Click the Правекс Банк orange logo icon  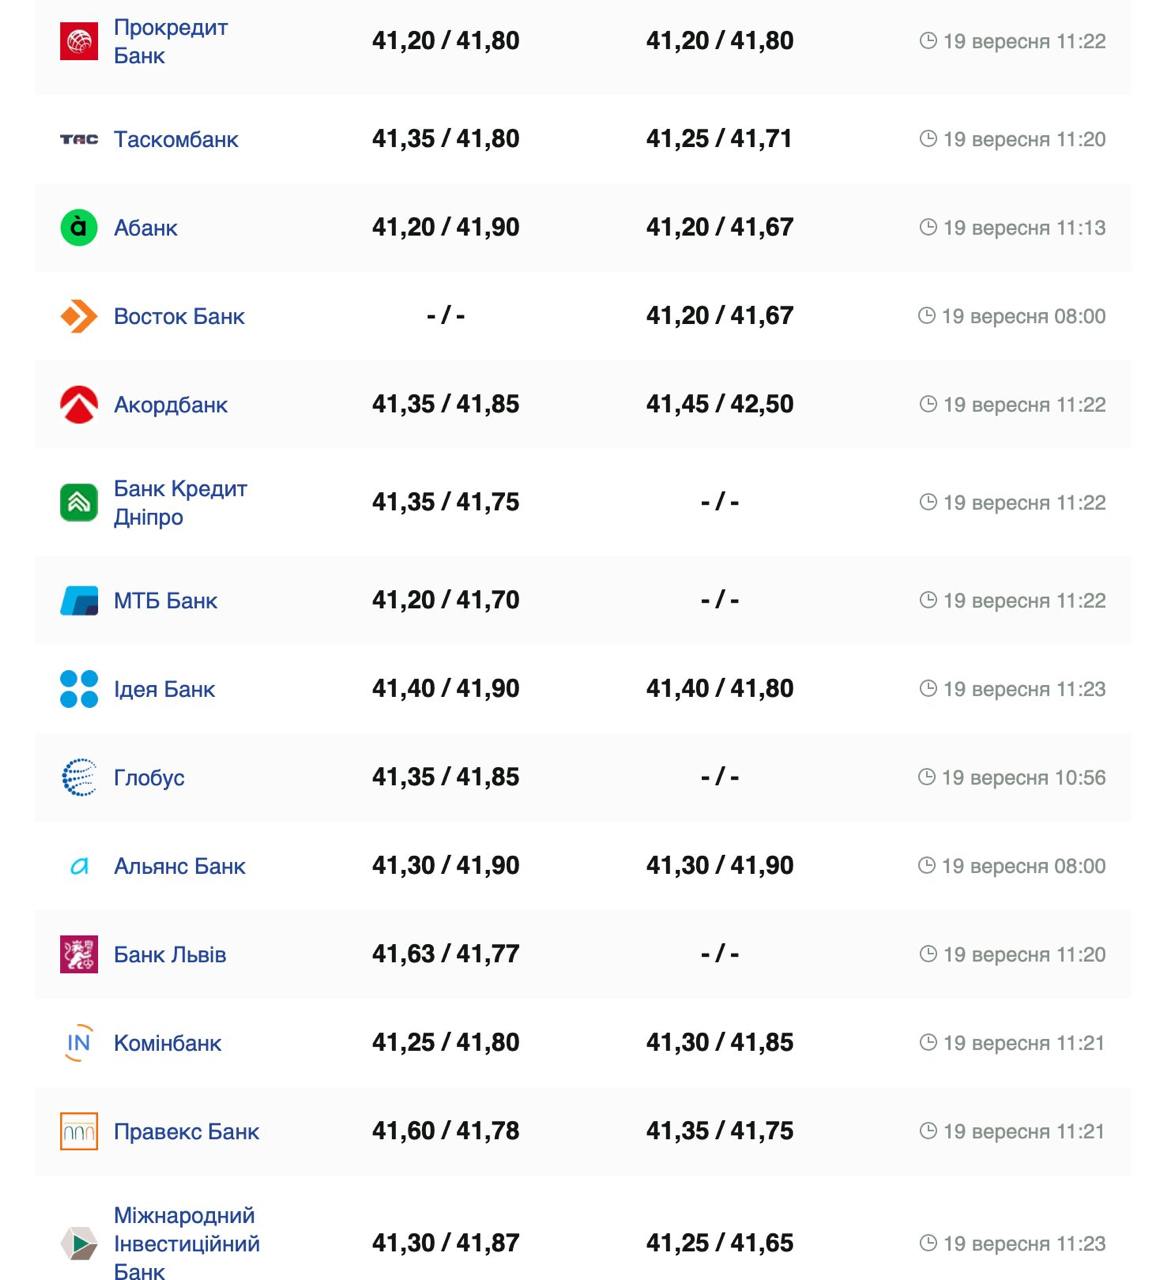click(x=79, y=1131)
